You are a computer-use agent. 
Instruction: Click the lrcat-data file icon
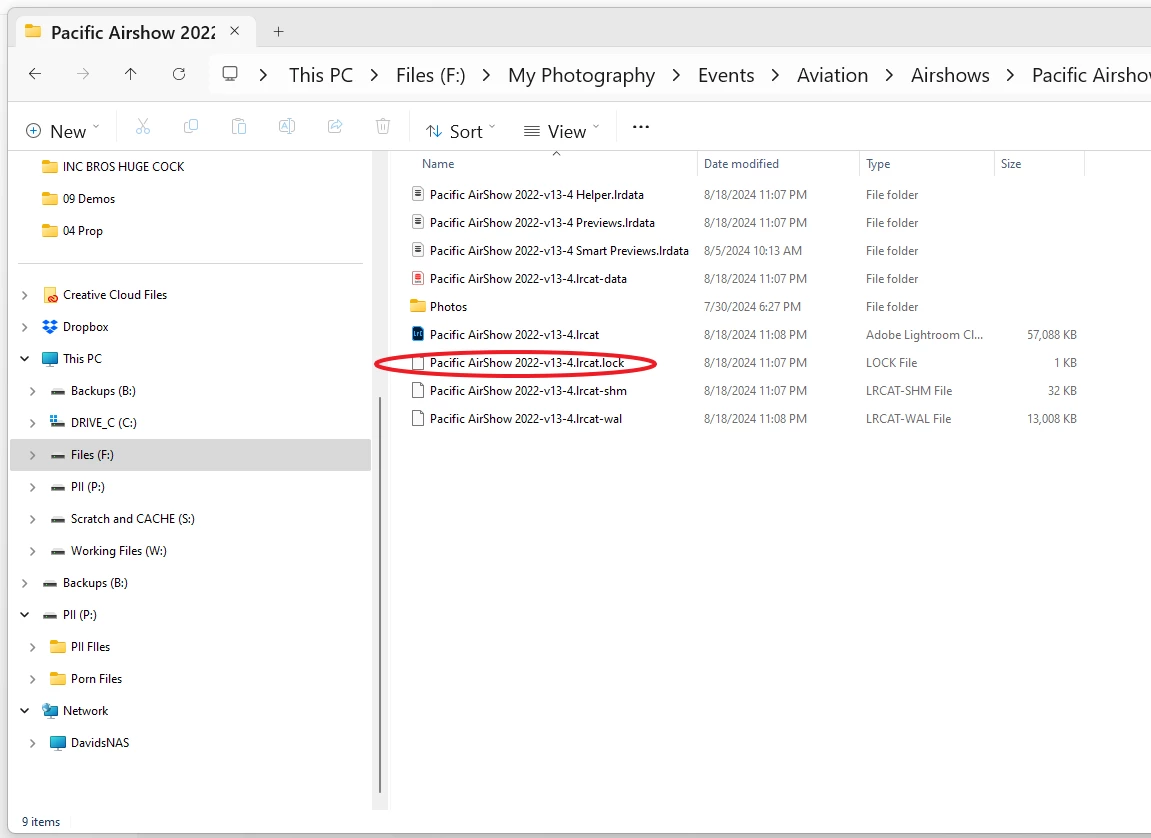click(418, 278)
